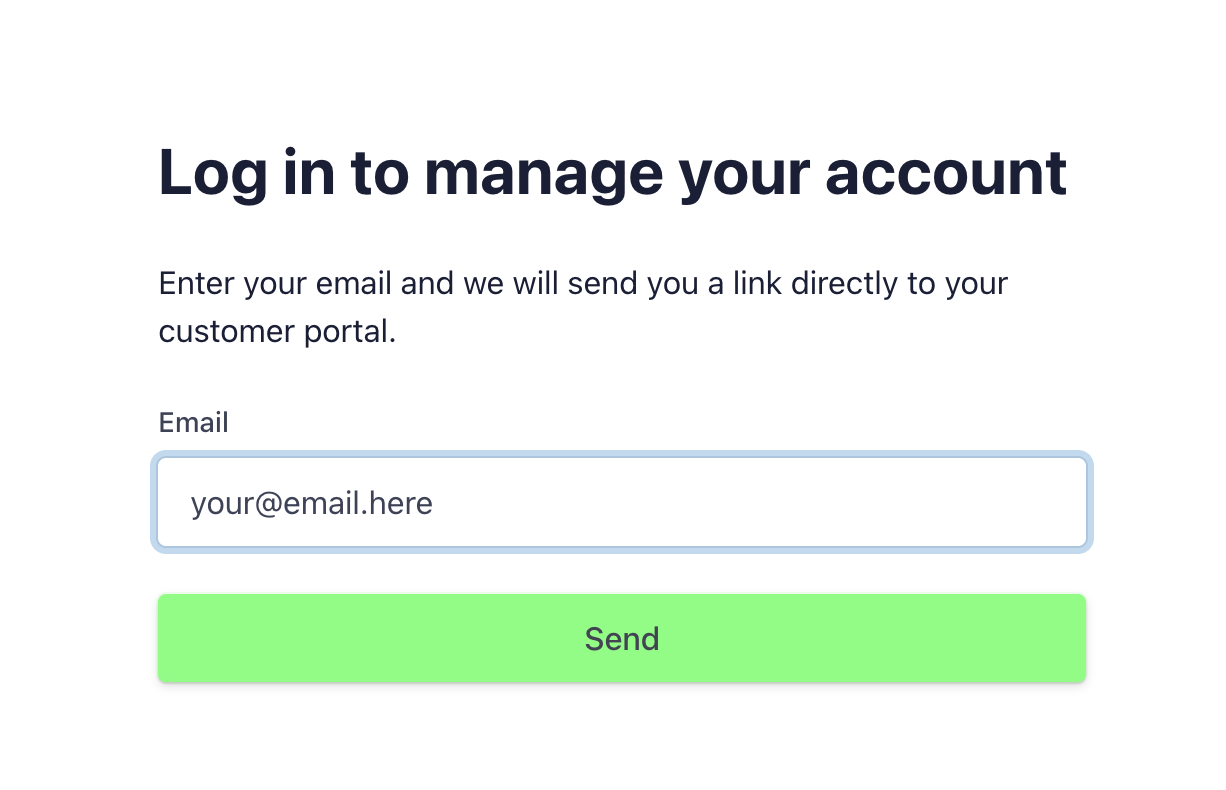This screenshot has width=1226, height=790.
Task: Click the Email label above the field
Action: click(193, 422)
